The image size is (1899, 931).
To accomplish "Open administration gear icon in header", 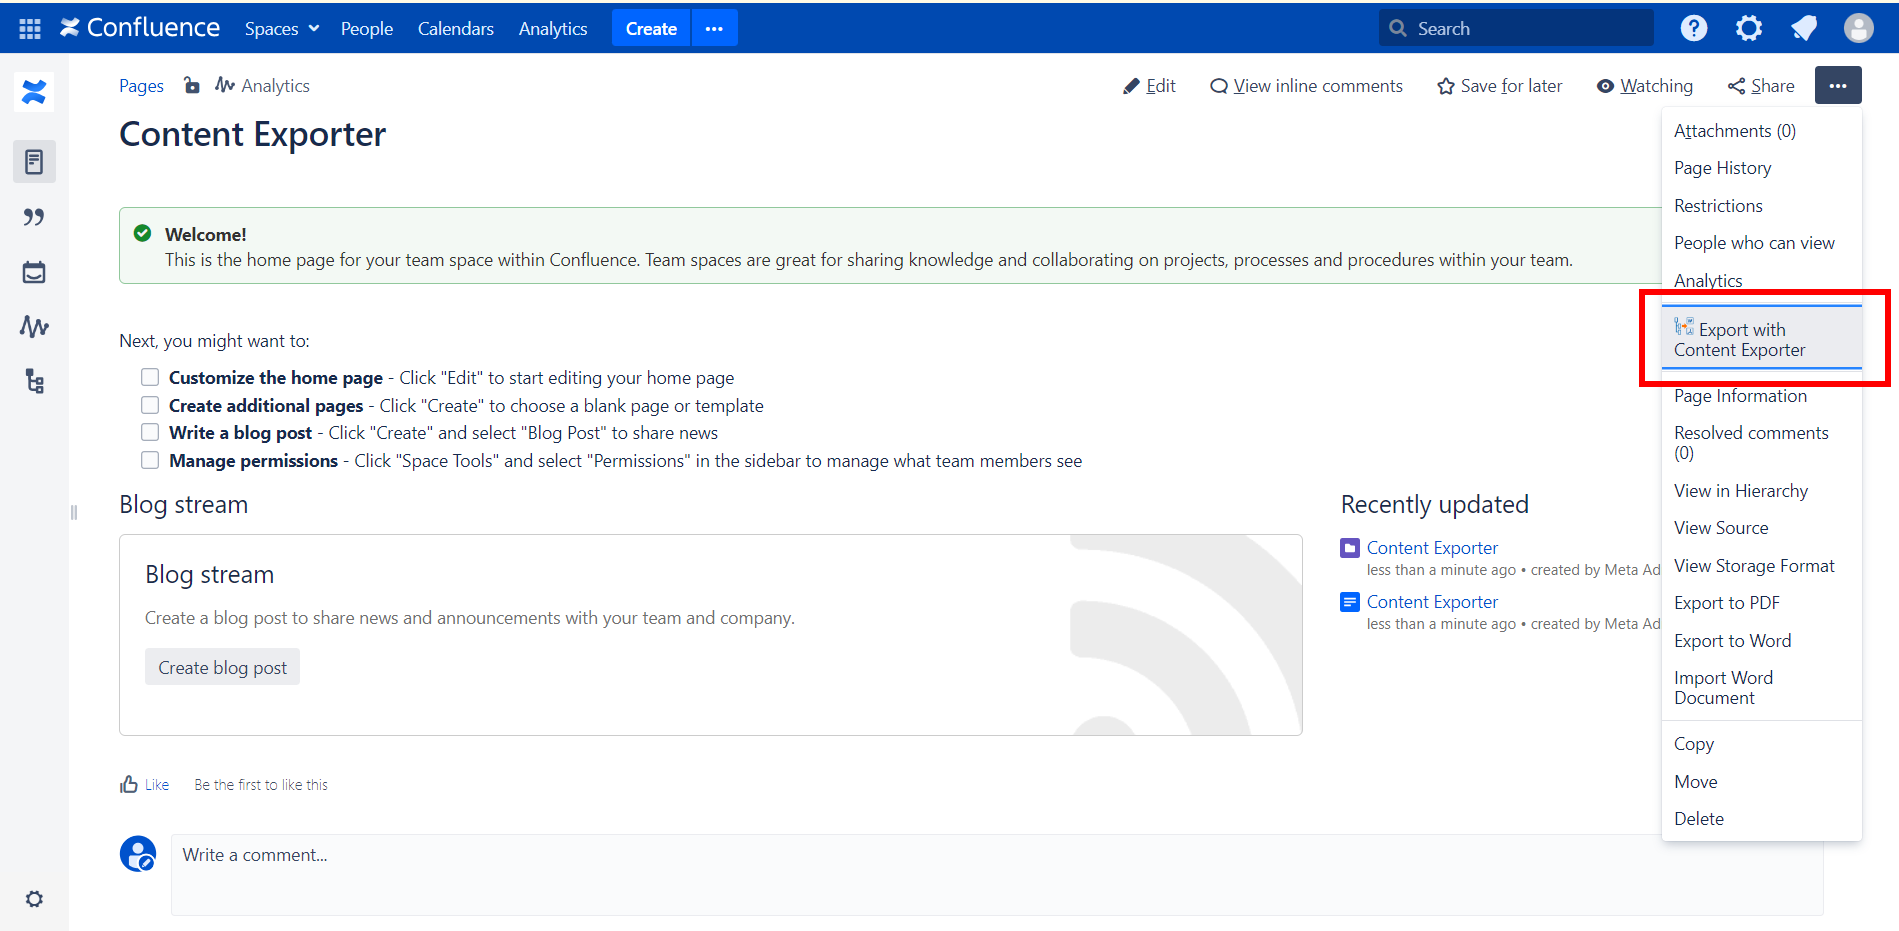I will tap(1748, 28).
